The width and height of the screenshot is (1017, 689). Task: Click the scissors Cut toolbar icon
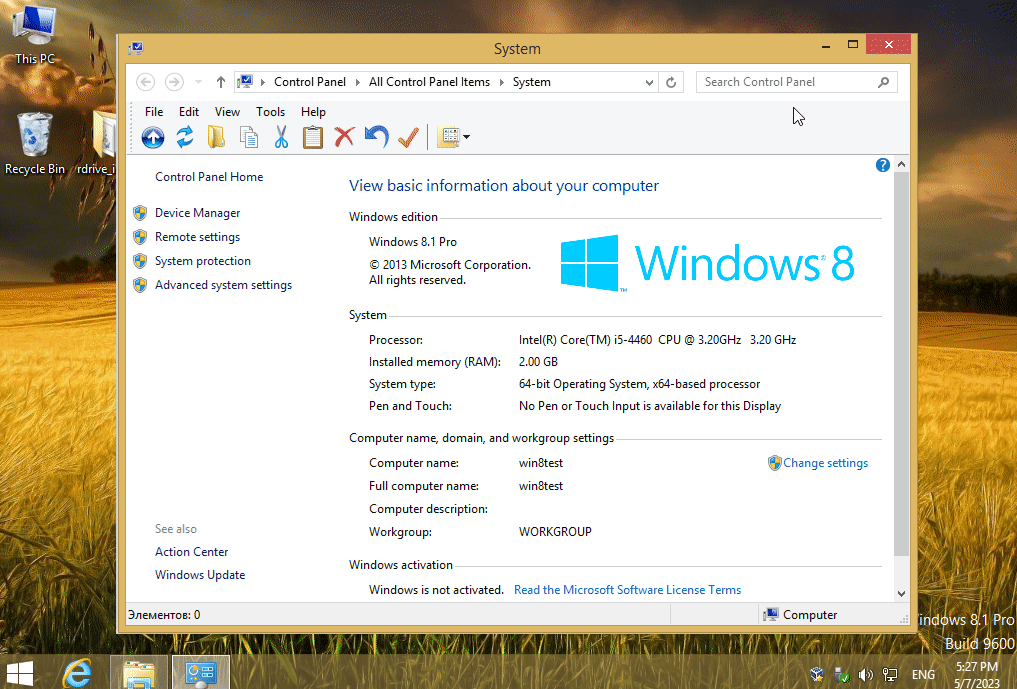coord(281,137)
